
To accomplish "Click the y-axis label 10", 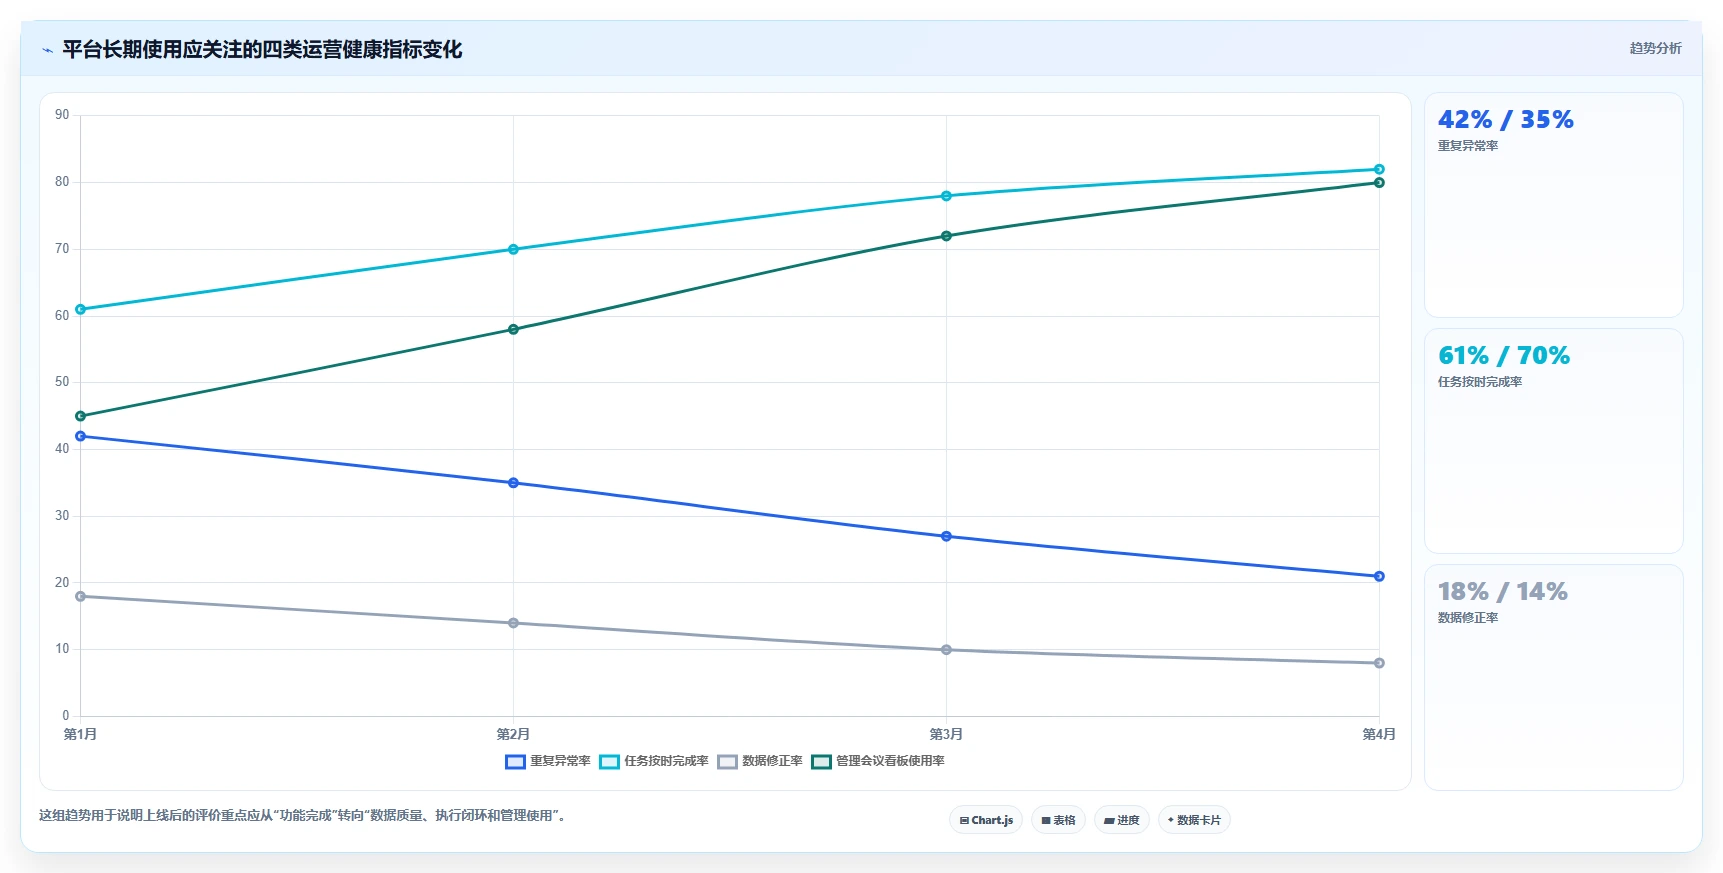I will click(x=62, y=649).
